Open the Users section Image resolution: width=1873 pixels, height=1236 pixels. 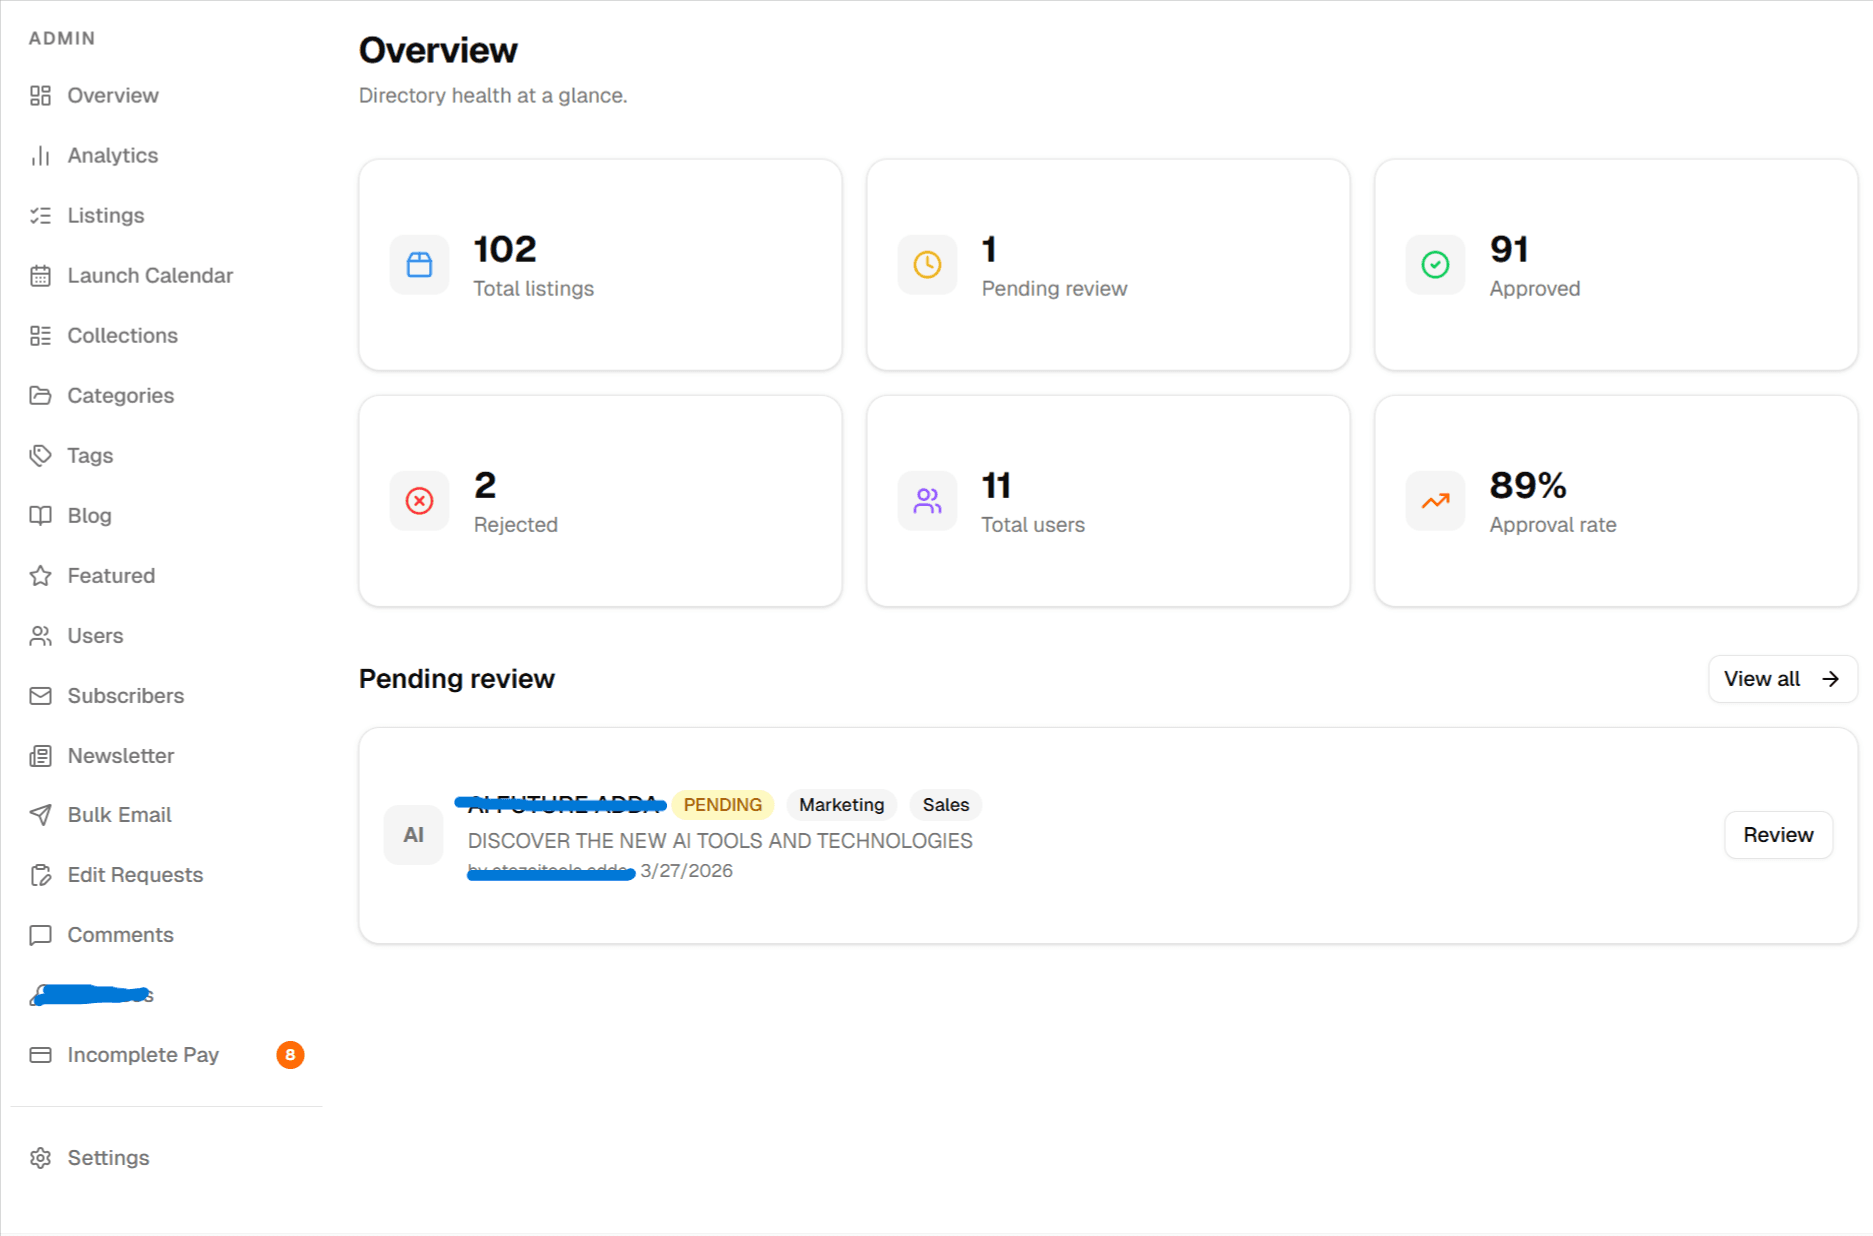(95, 635)
